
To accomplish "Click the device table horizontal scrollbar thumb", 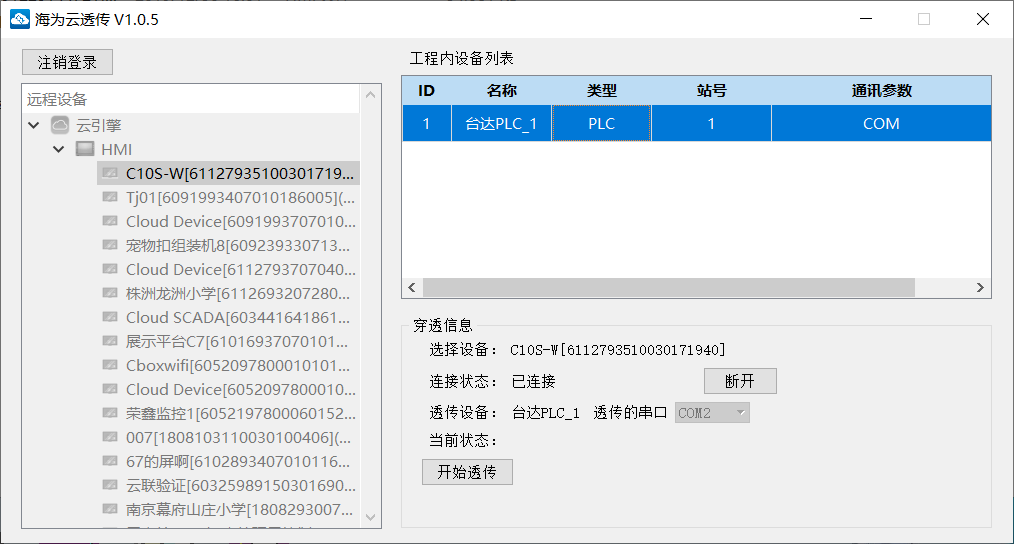I will point(669,287).
